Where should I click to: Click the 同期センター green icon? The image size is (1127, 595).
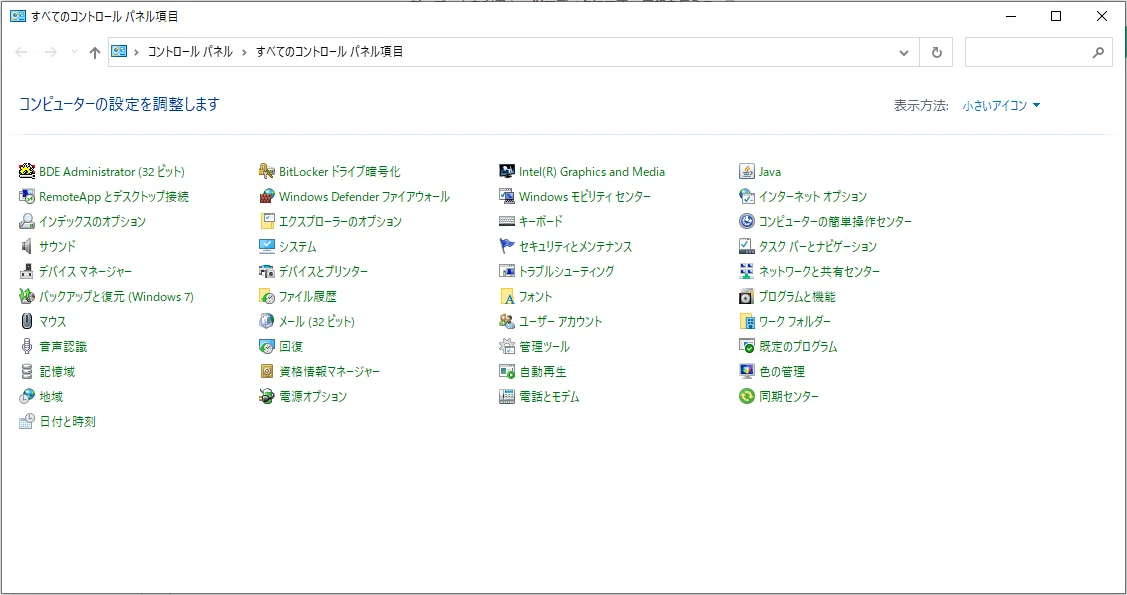pos(747,396)
